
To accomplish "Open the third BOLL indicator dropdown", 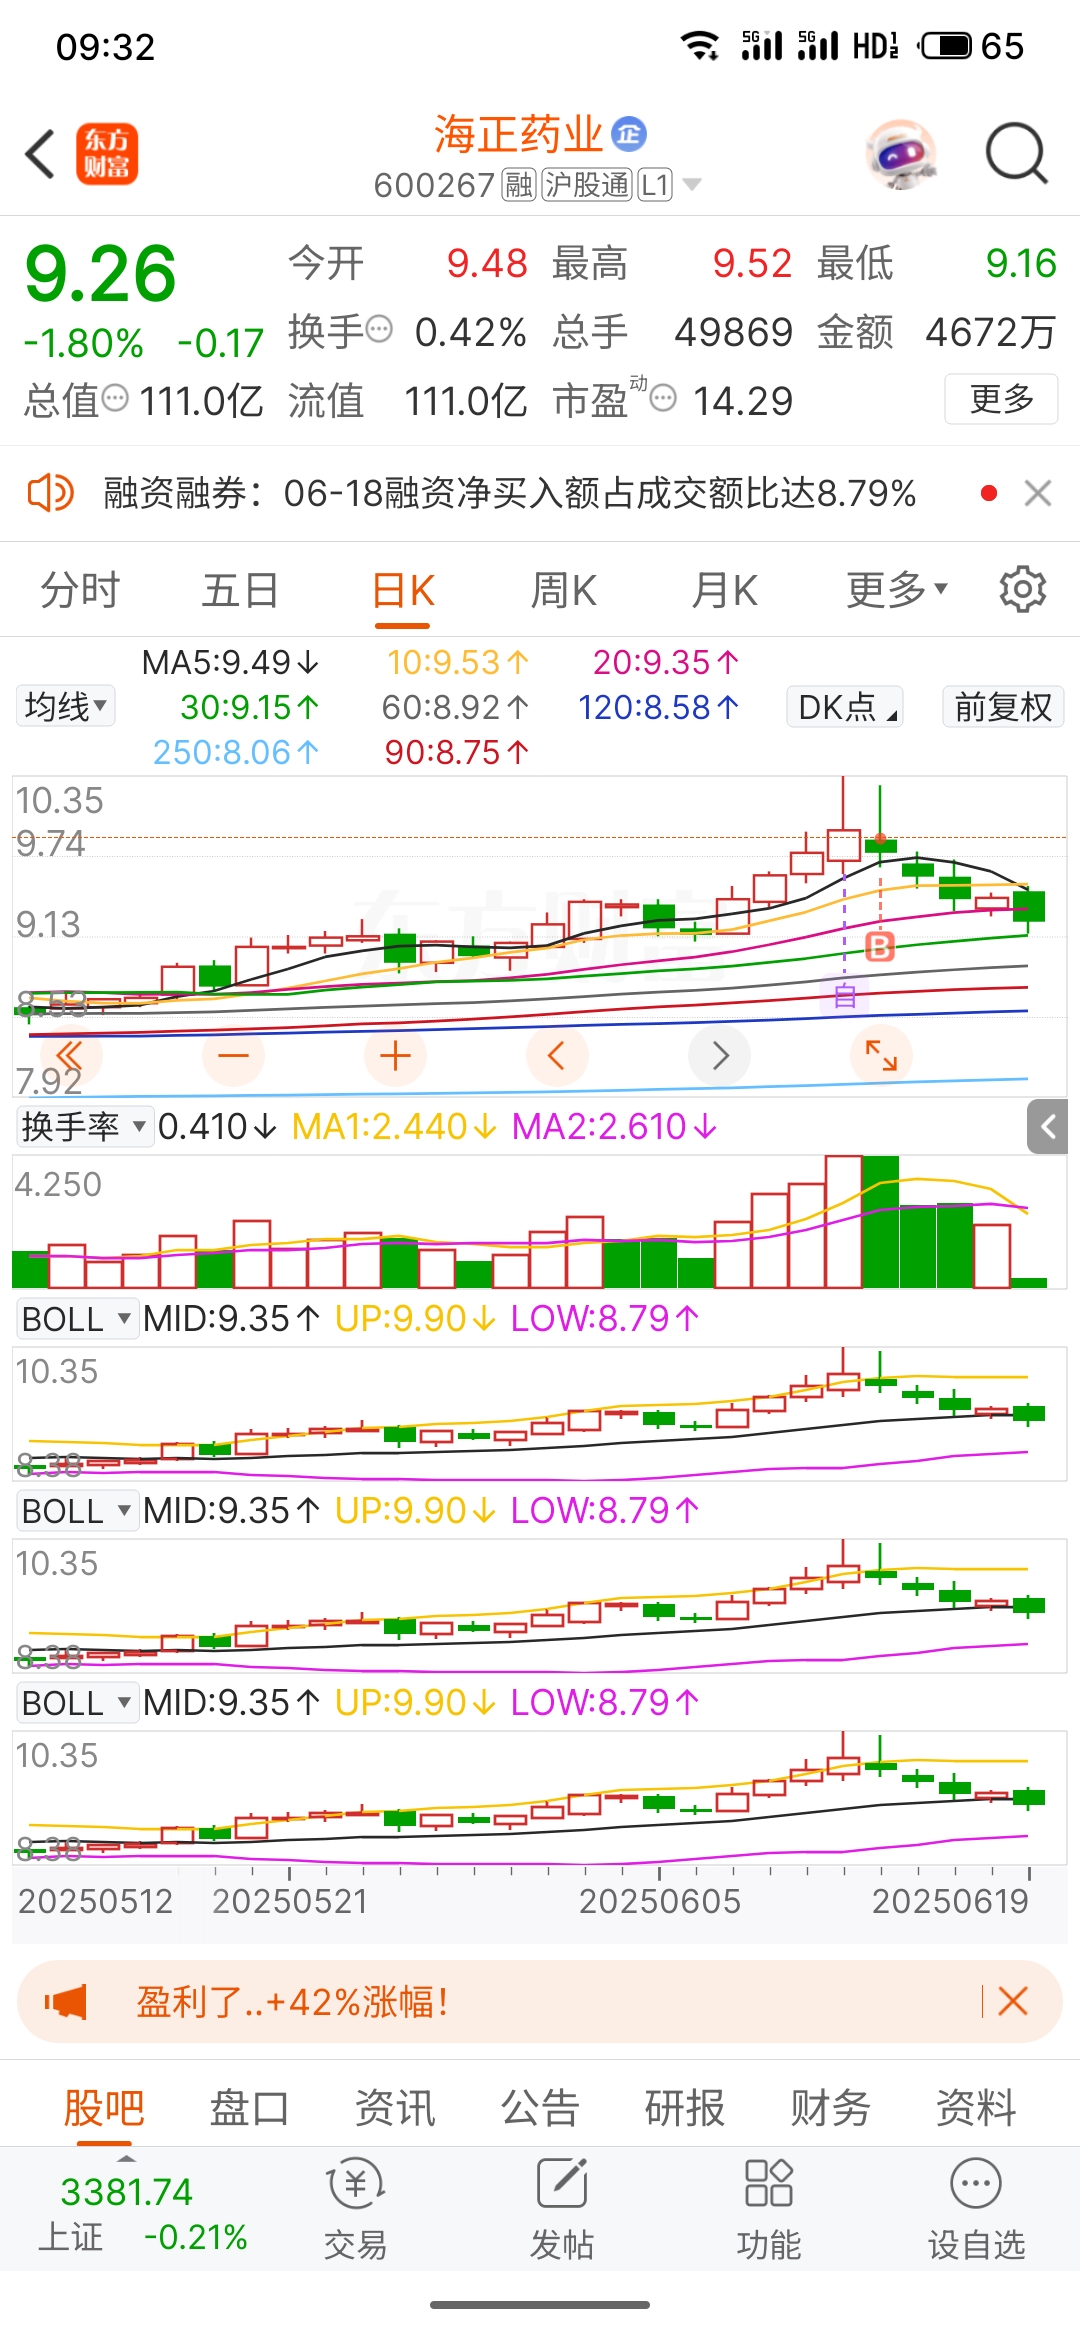I will tap(77, 1703).
